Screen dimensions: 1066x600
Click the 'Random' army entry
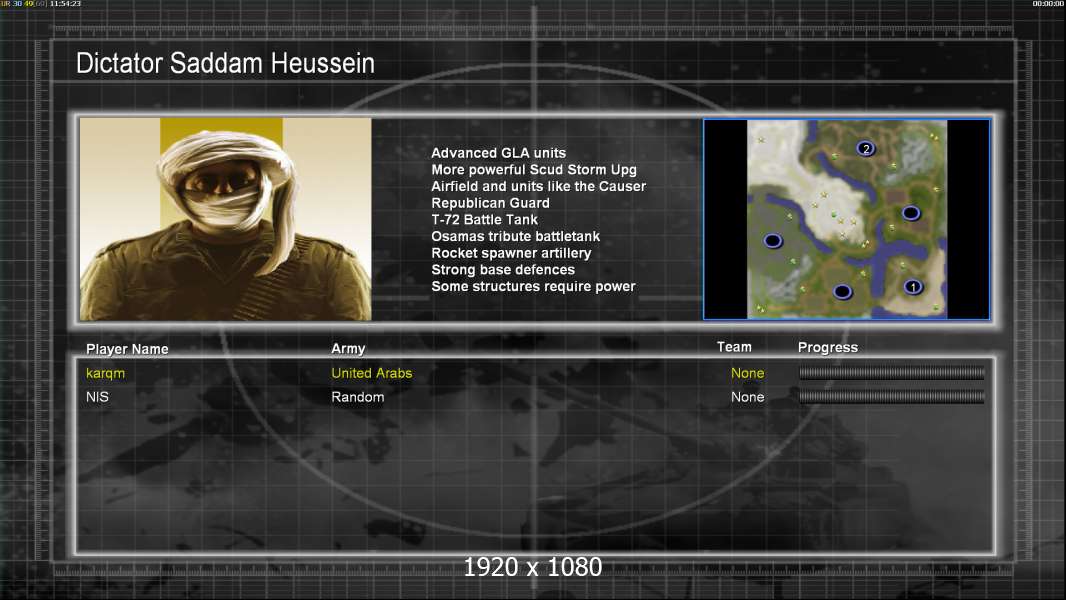tap(358, 397)
